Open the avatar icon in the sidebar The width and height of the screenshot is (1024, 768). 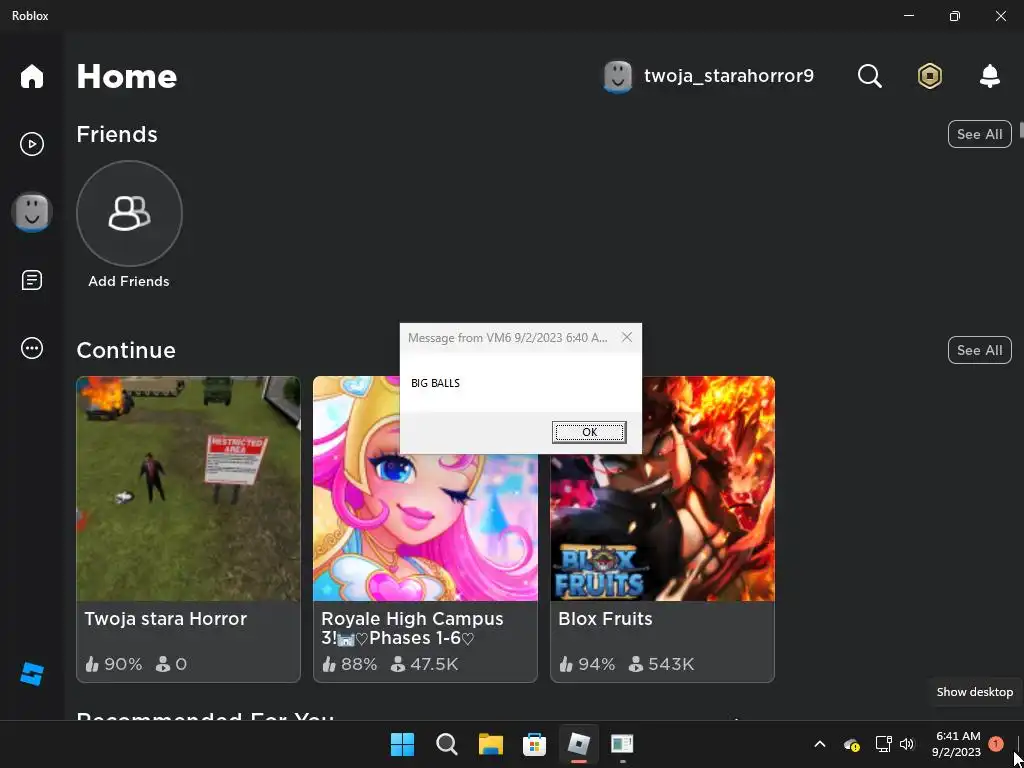tap(31, 212)
